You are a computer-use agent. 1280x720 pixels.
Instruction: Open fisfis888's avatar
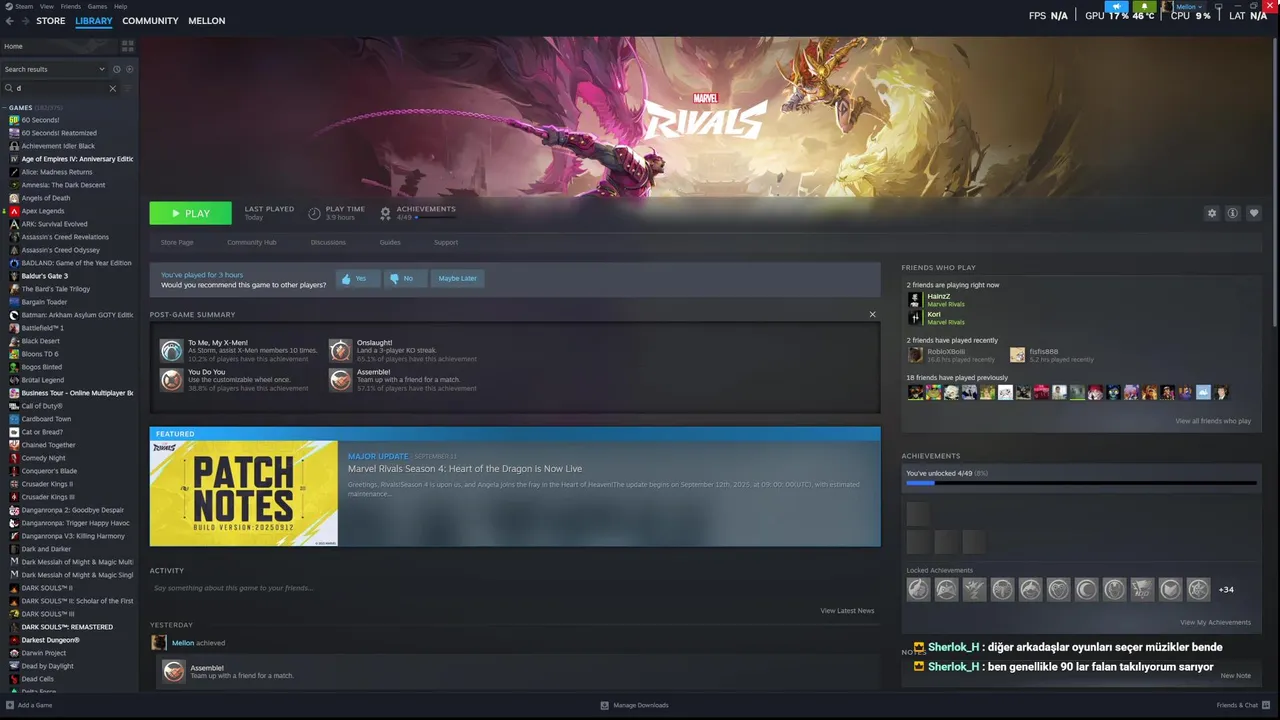[1017, 354]
